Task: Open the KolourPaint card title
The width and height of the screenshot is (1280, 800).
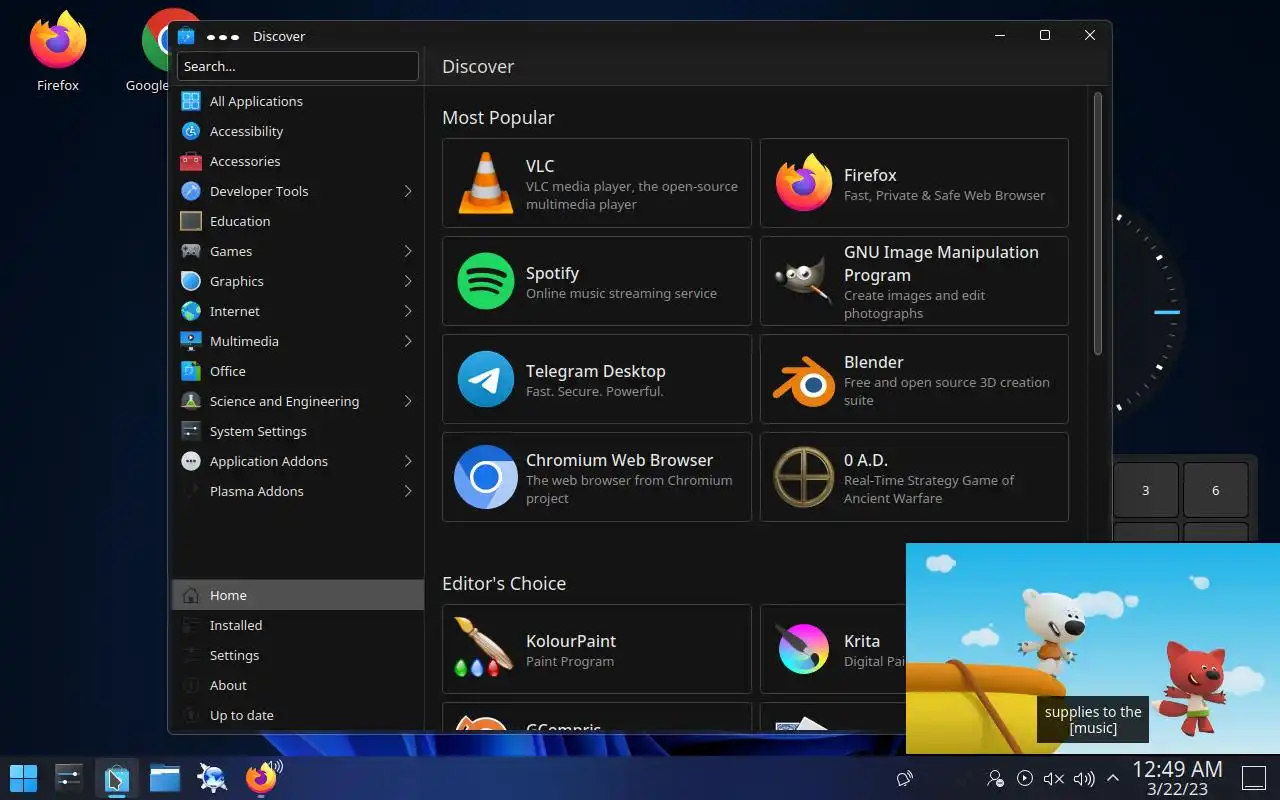Action: pyautogui.click(x=571, y=641)
